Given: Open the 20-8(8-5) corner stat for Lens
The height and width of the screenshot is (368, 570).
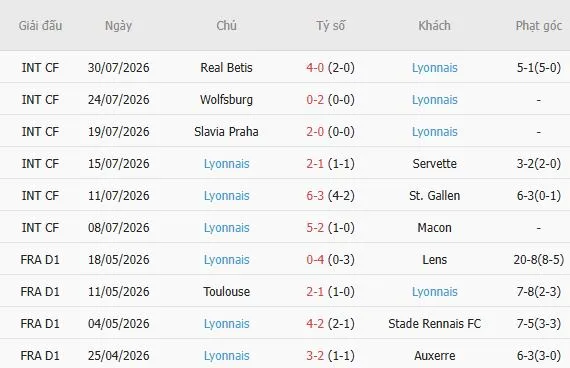Looking at the screenshot, I should [x=539, y=260].
